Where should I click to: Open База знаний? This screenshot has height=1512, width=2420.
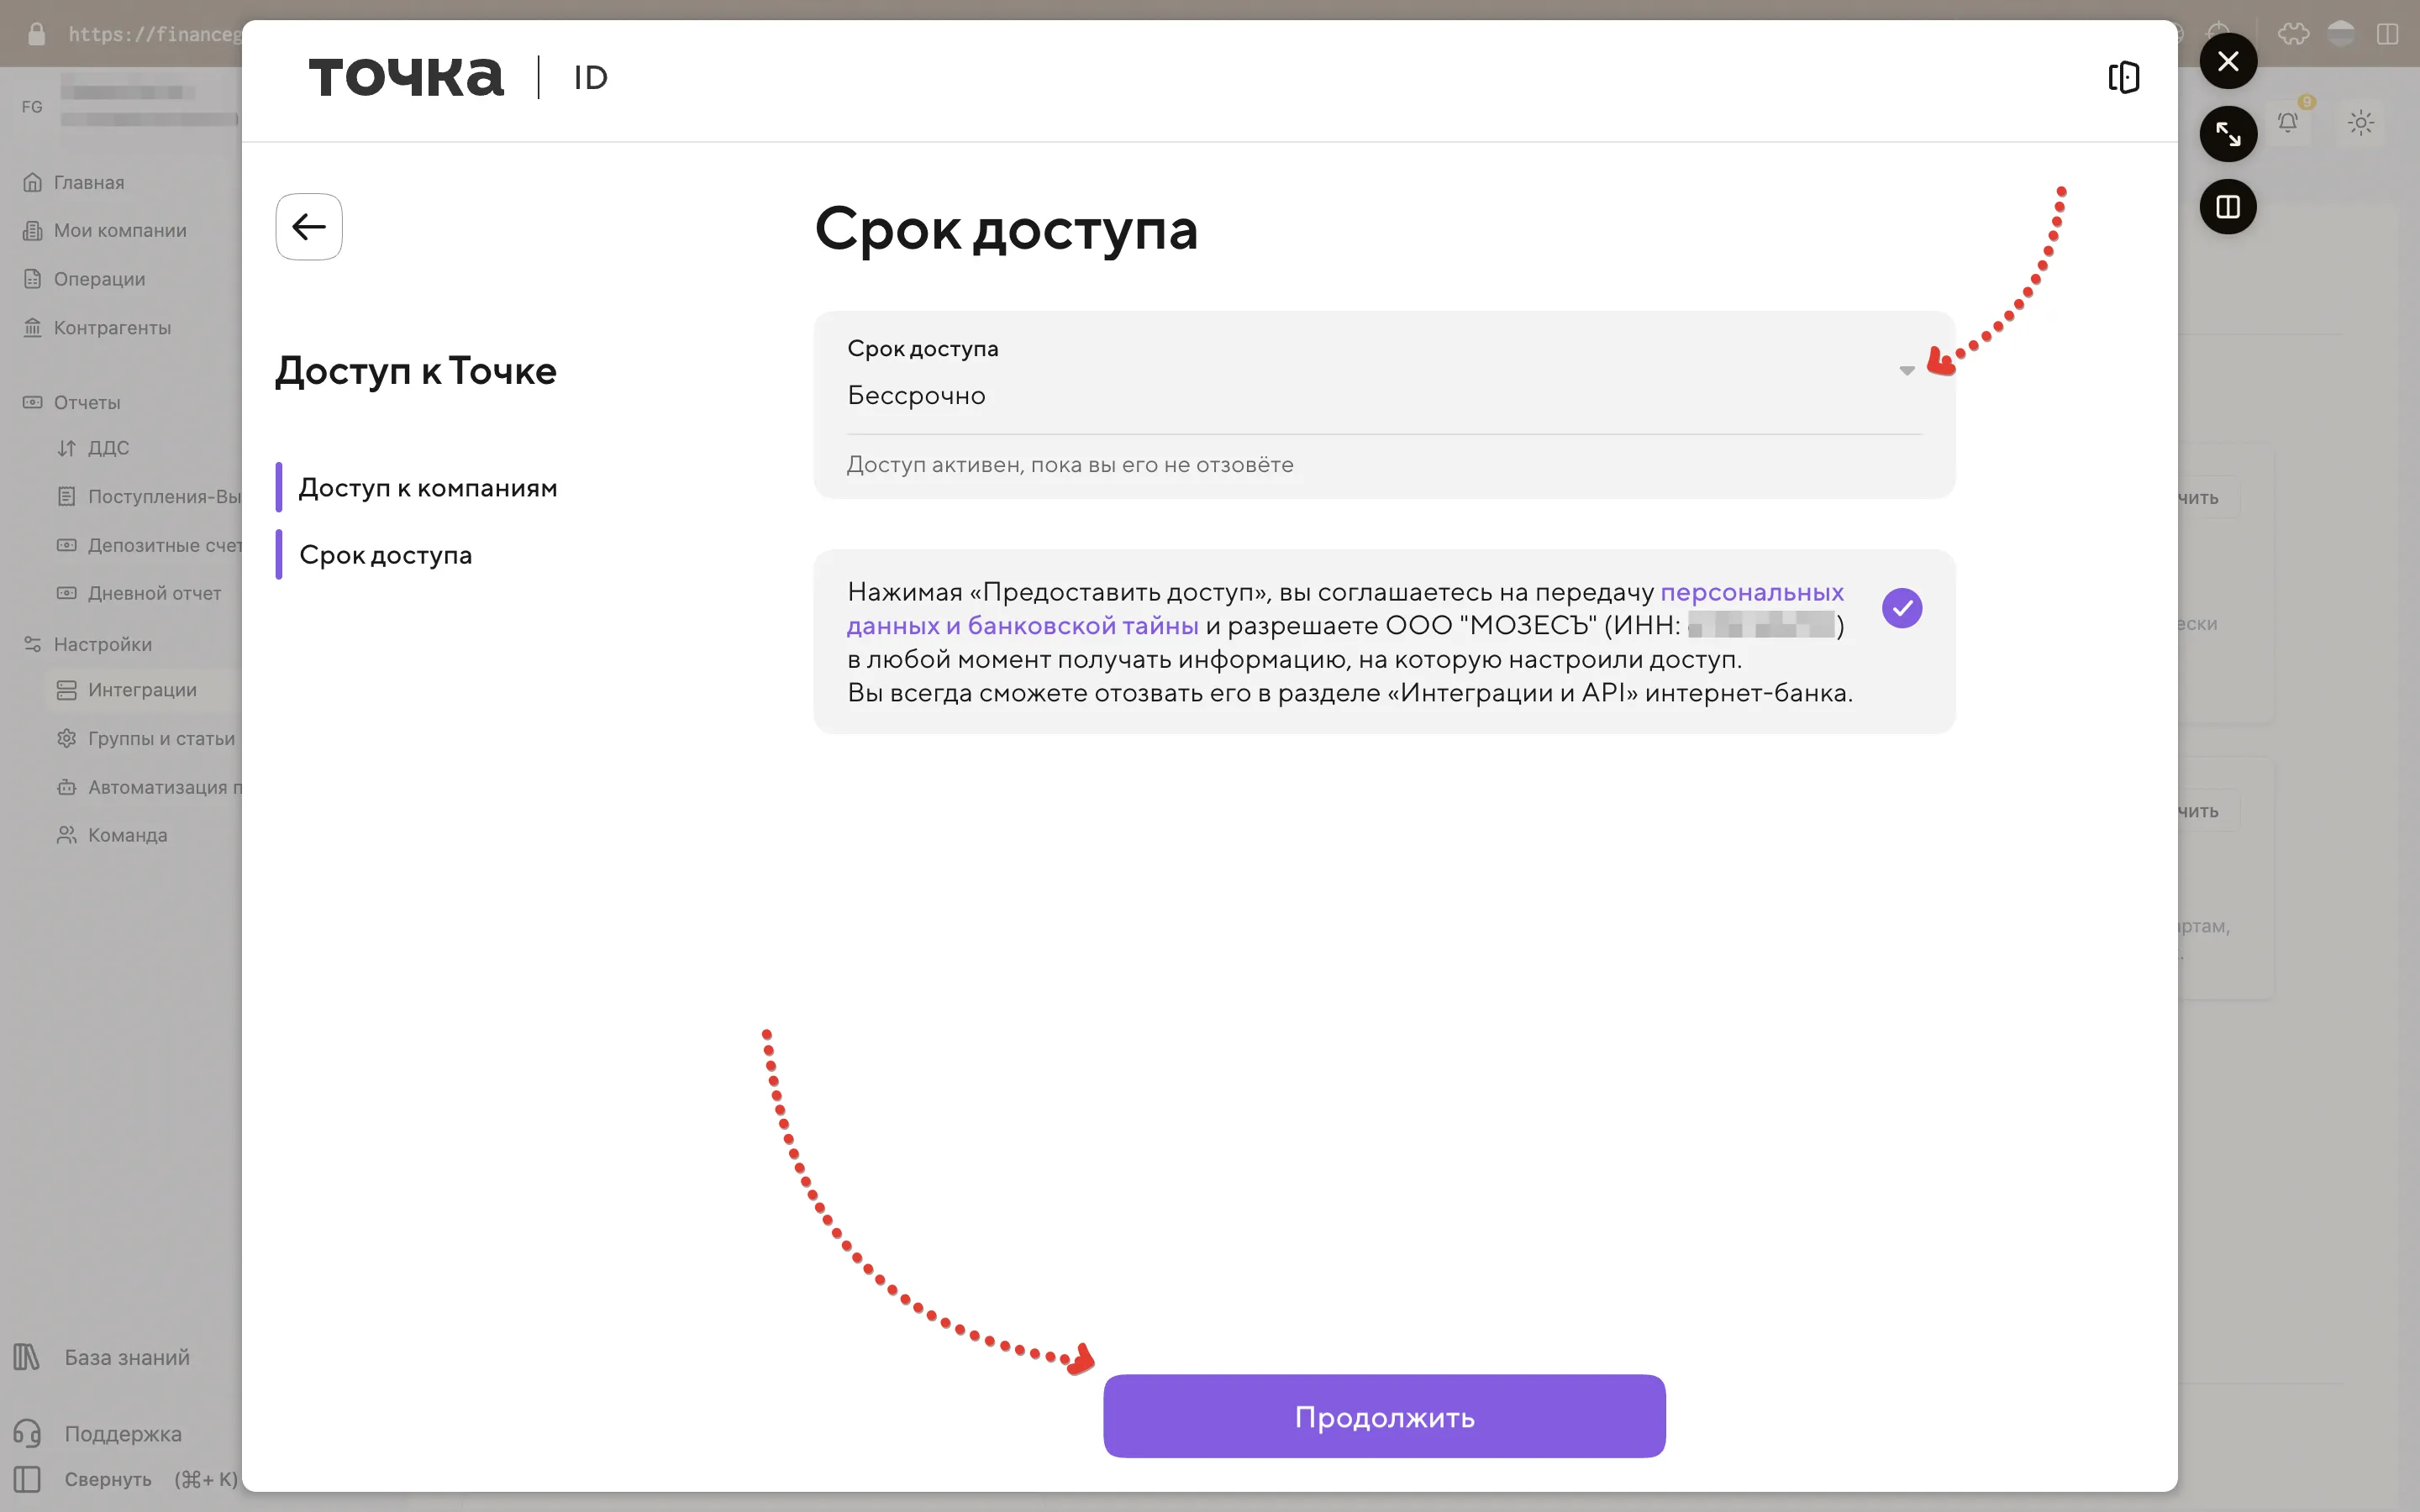pyautogui.click(x=127, y=1357)
